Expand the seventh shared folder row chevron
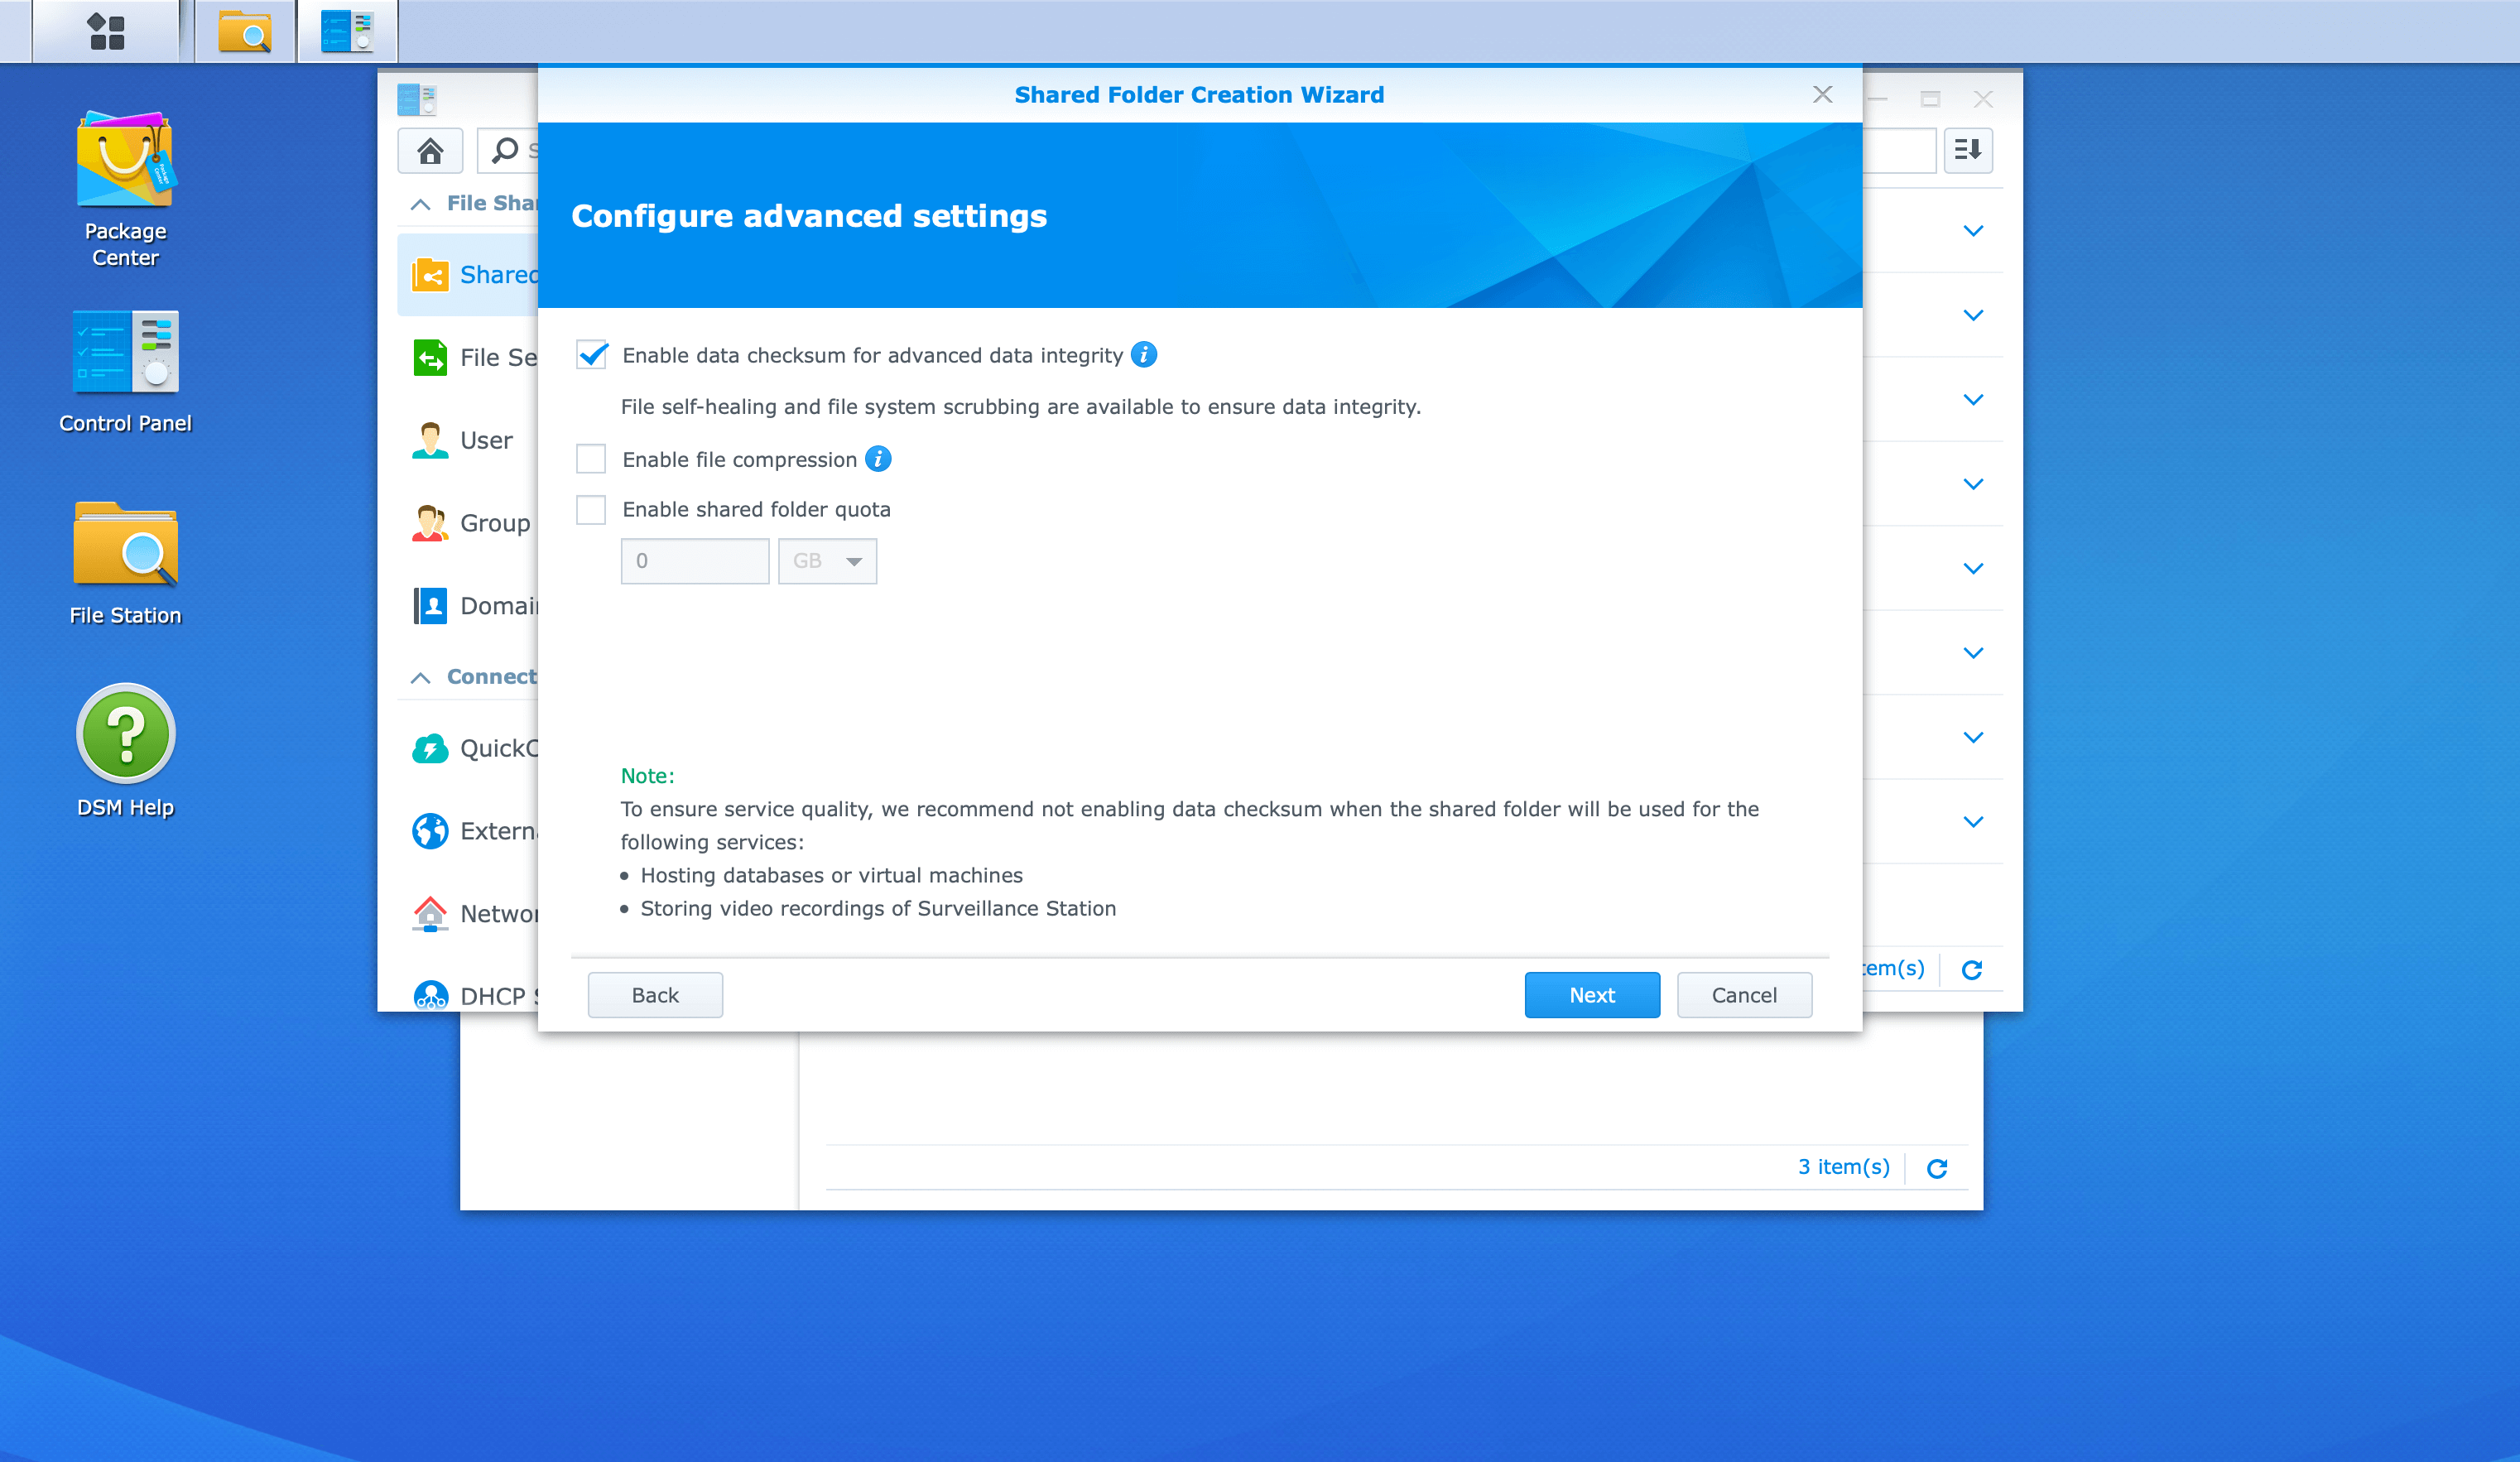Image resolution: width=2520 pixels, height=1462 pixels. (1973, 737)
